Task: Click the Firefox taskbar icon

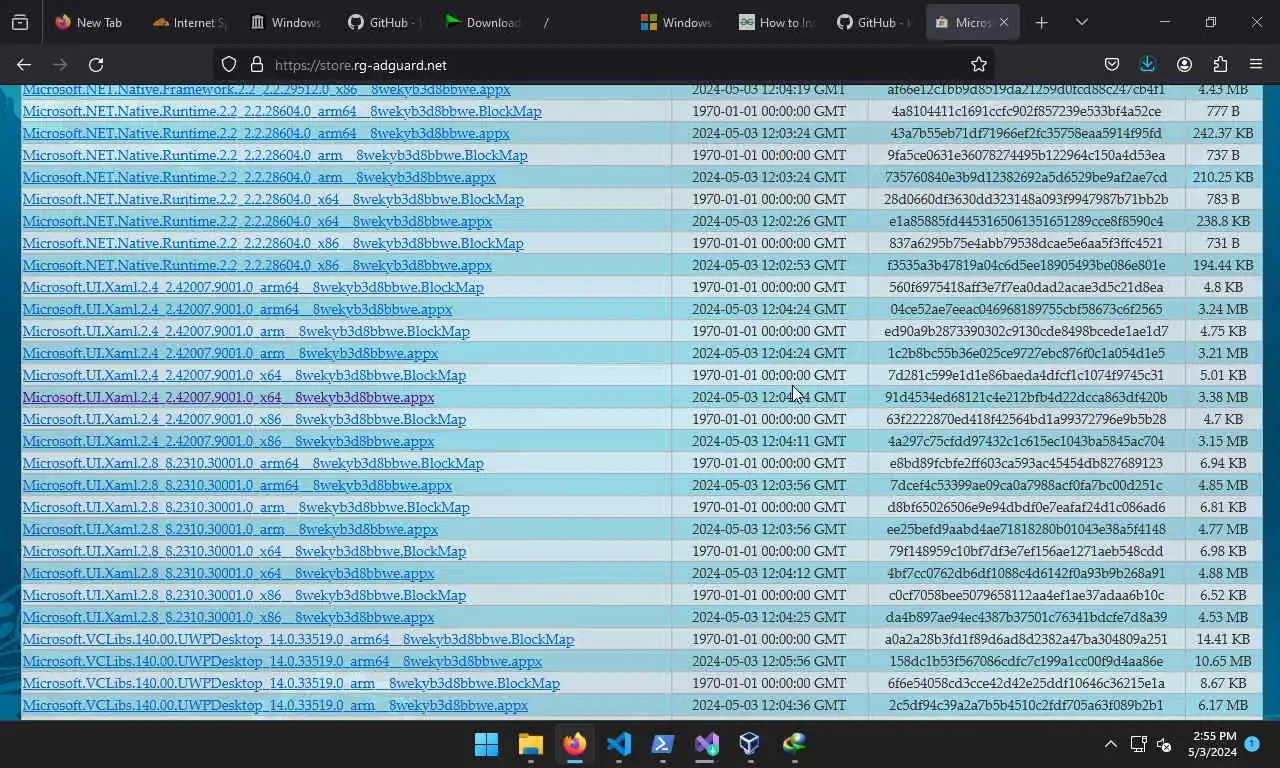Action: point(574,744)
